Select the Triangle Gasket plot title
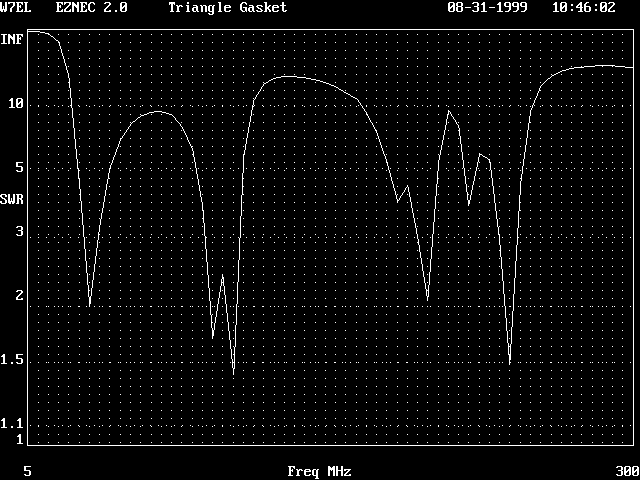Screen dimensions: 640x480 point(228,8)
